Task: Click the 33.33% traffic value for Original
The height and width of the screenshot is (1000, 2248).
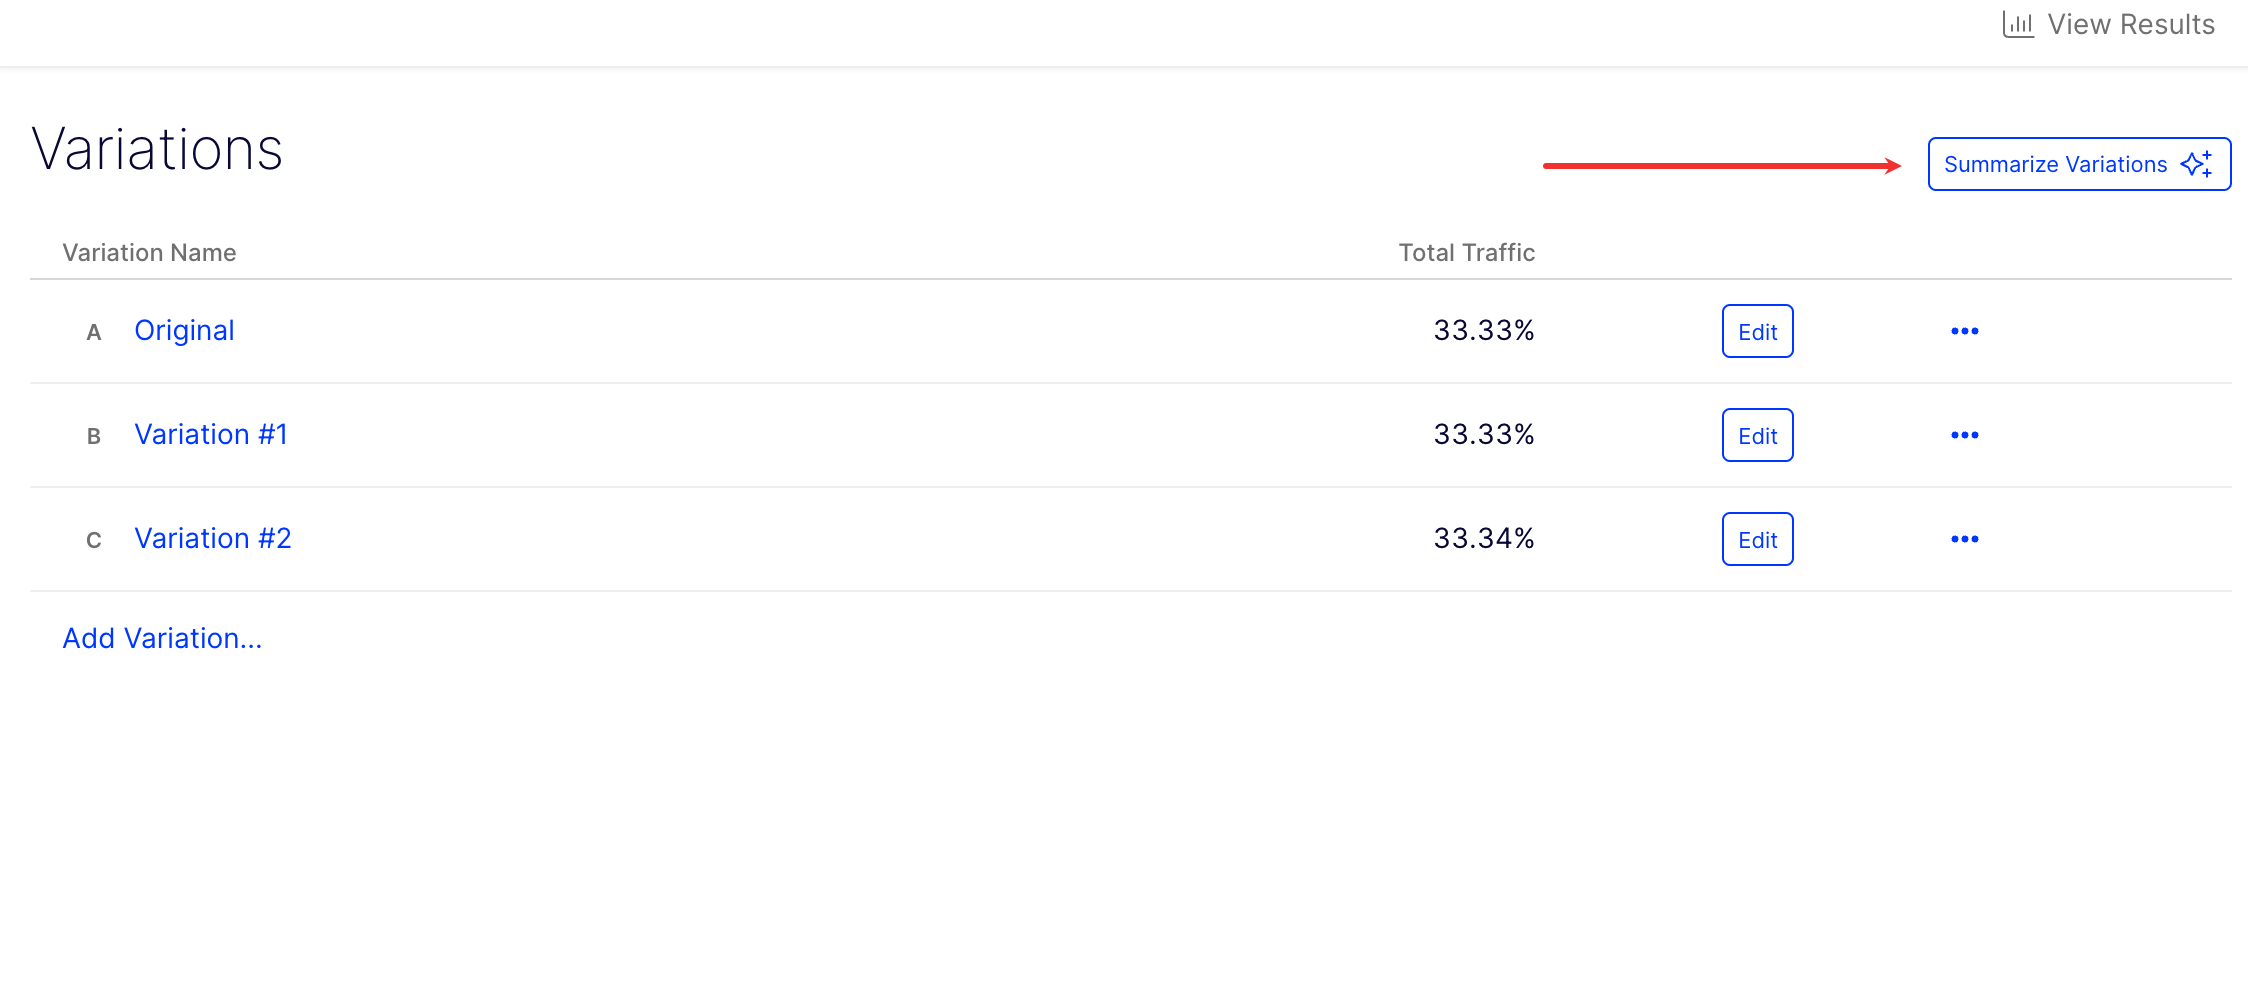Action: pyautogui.click(x=1484, y=331)
